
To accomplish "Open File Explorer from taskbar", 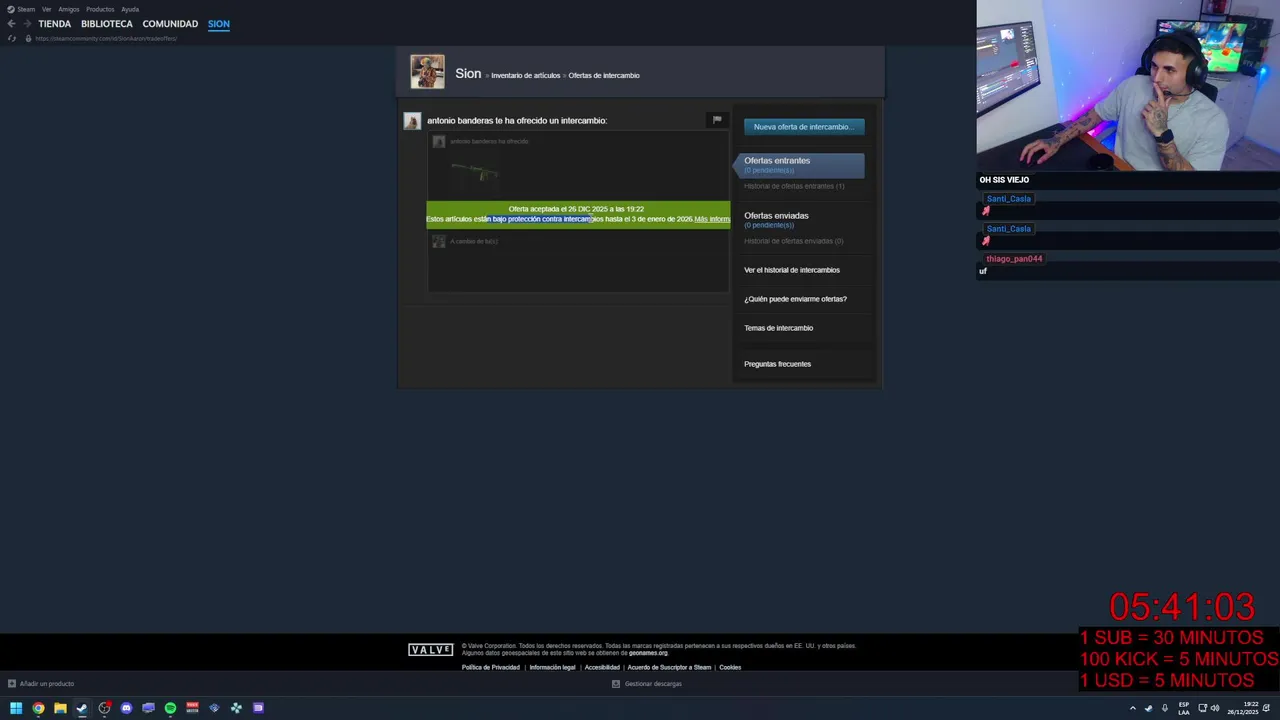I will pos(60,708).
